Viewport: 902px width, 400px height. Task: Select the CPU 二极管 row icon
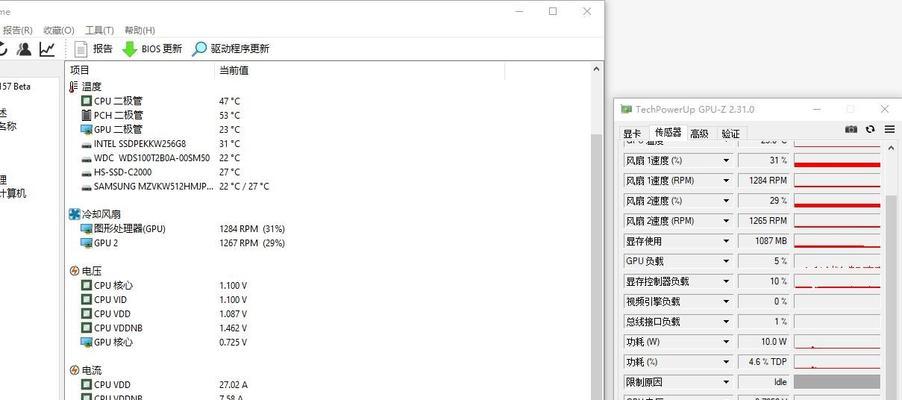point(86,101)
